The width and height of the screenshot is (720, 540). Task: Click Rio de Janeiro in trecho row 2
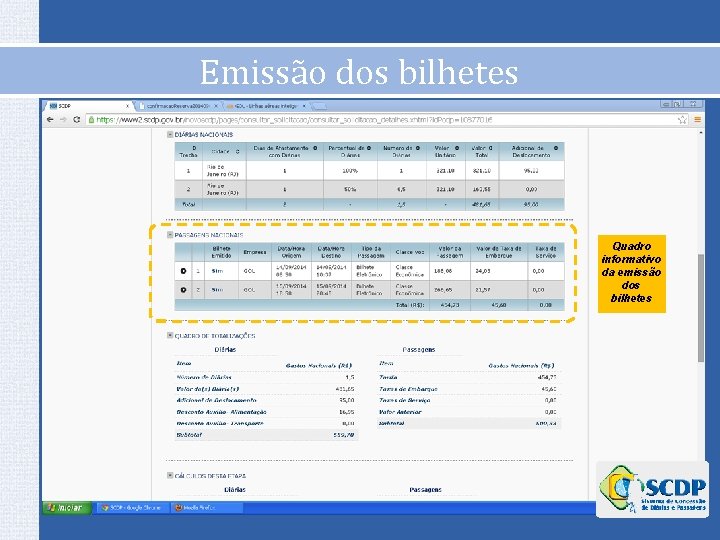pyautogui.click(x=223, y=189)
